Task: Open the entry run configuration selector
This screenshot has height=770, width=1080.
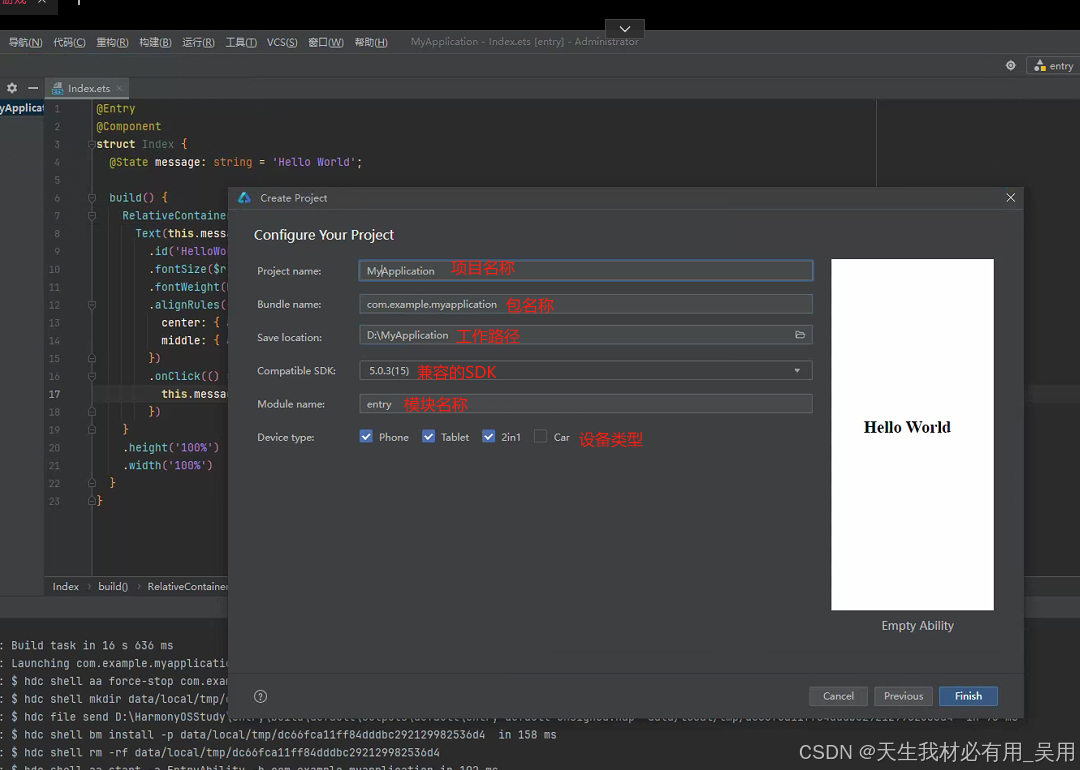Action: click(x=1054, y=65)
